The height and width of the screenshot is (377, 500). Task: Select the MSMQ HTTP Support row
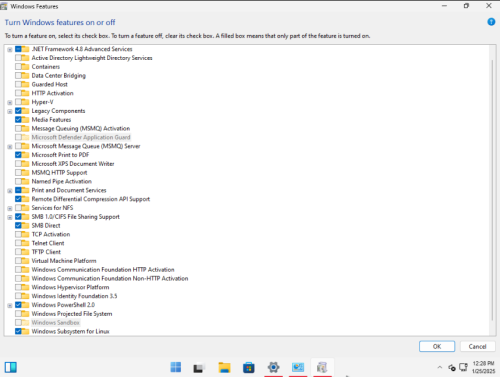(x=59, y=172)
